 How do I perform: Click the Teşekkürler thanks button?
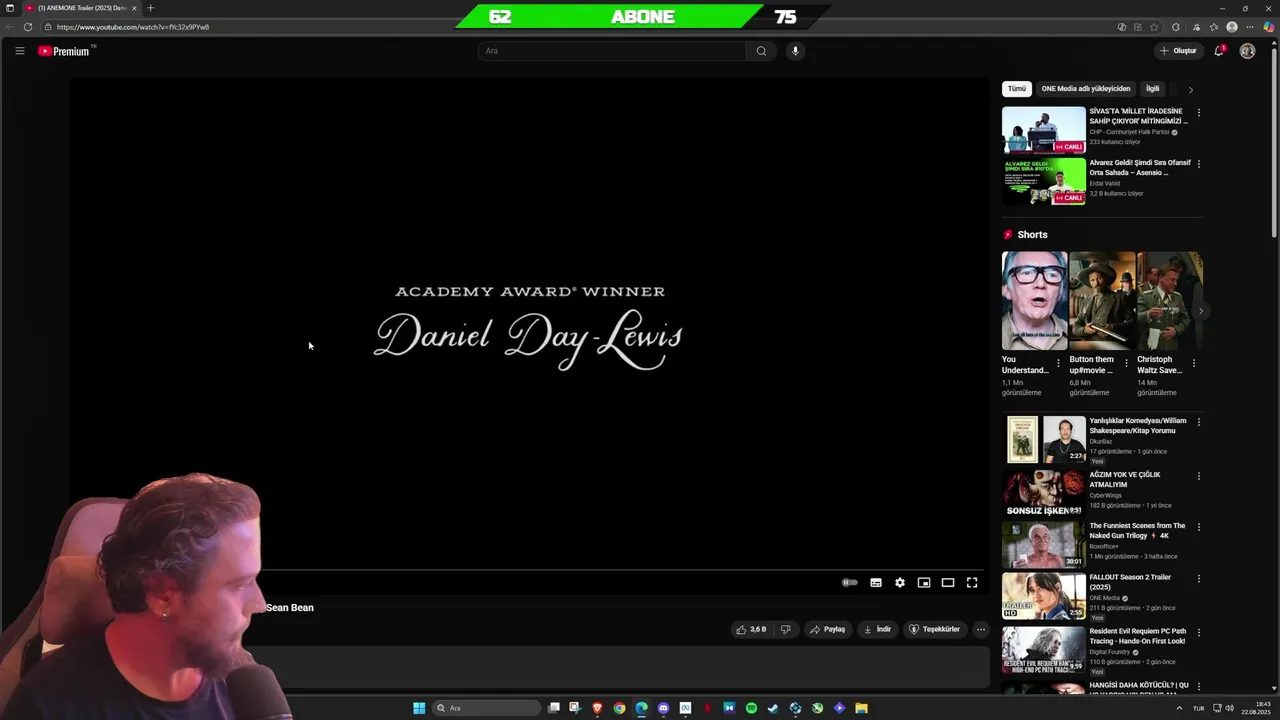point(934,629)
